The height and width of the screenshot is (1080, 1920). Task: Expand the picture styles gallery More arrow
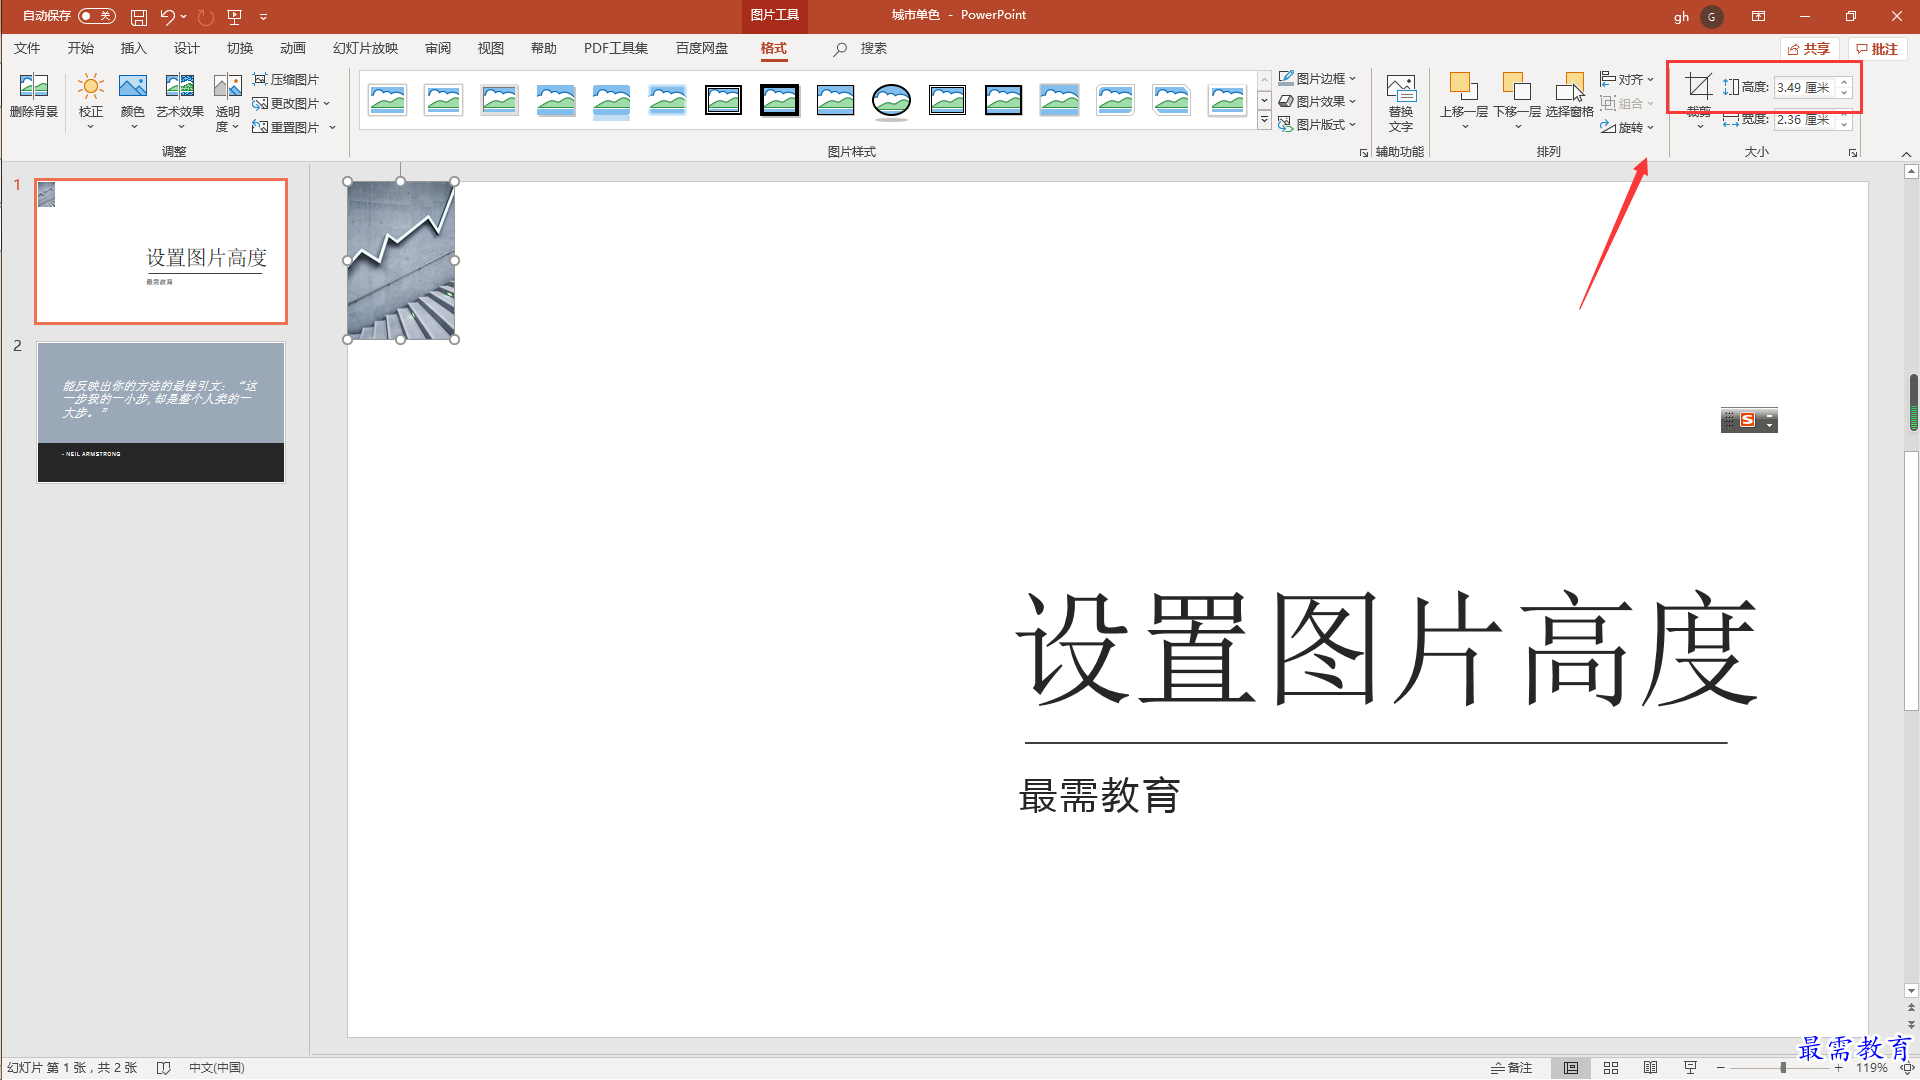point(1264,121)
